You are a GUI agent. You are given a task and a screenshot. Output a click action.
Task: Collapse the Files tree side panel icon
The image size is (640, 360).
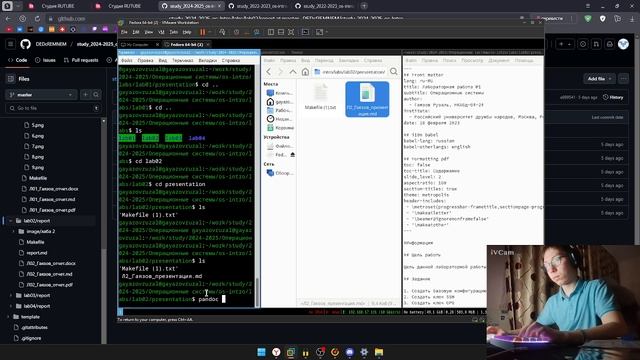click(11, 79)
